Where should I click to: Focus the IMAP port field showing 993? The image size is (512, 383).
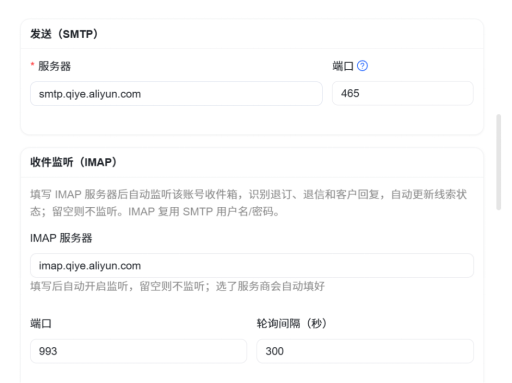(139, 351)
